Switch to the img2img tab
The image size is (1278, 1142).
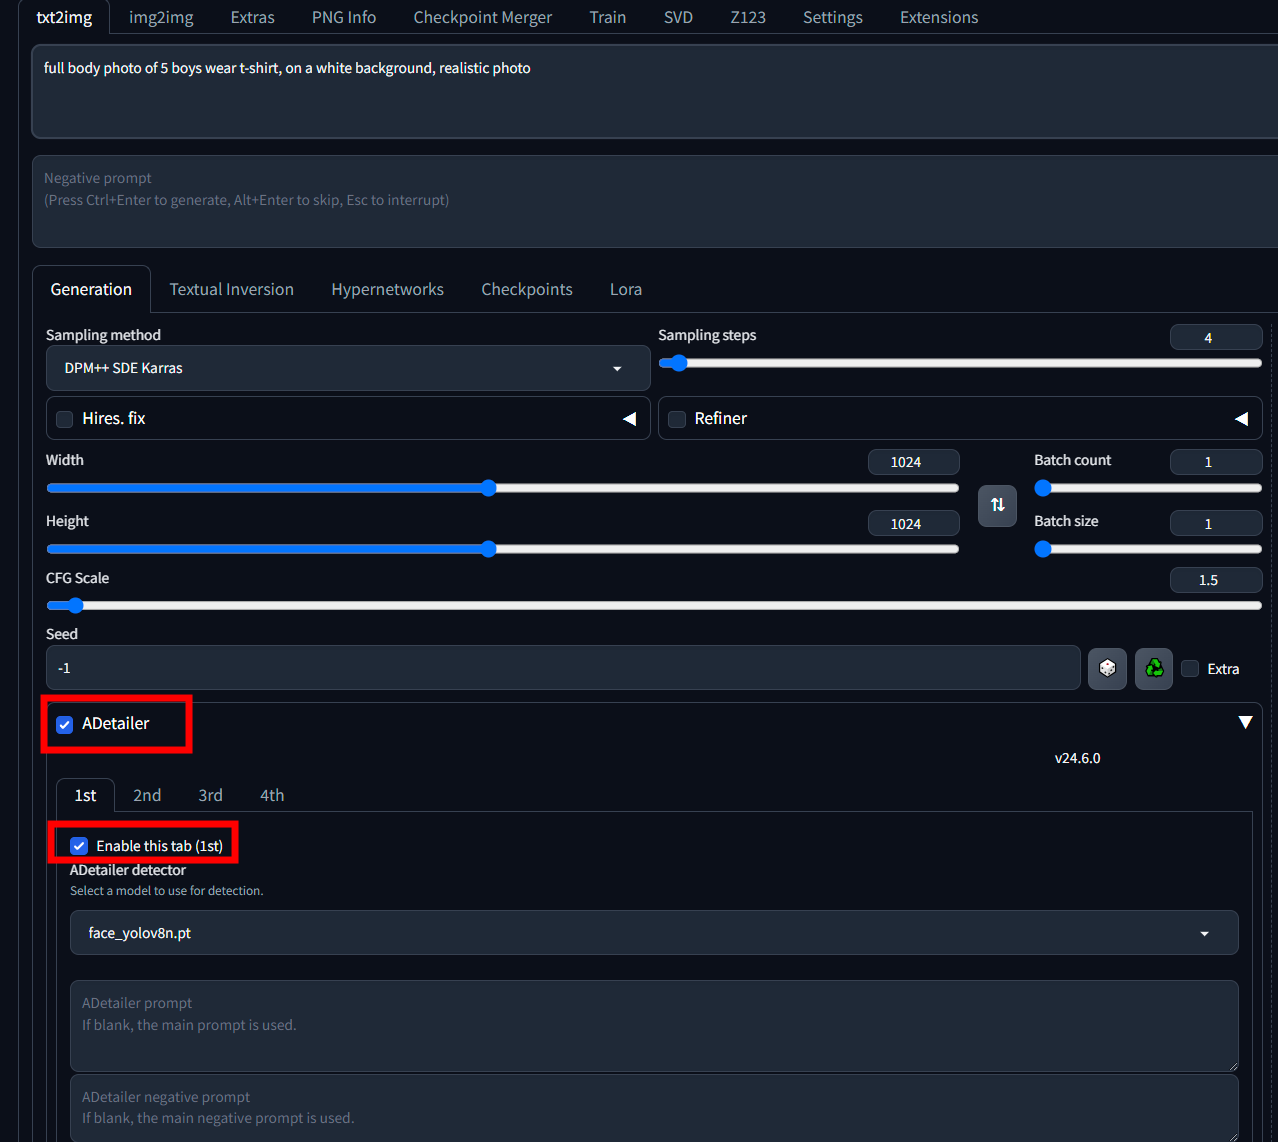click(161, 17)
